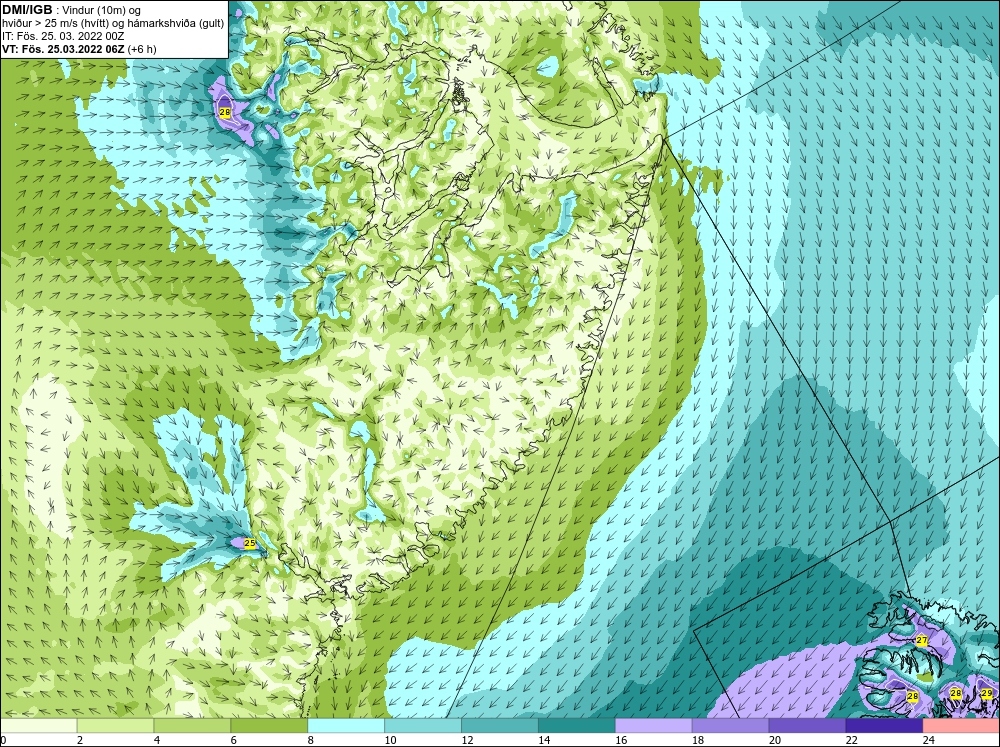Click the scale label 2

tap(80, 740)
